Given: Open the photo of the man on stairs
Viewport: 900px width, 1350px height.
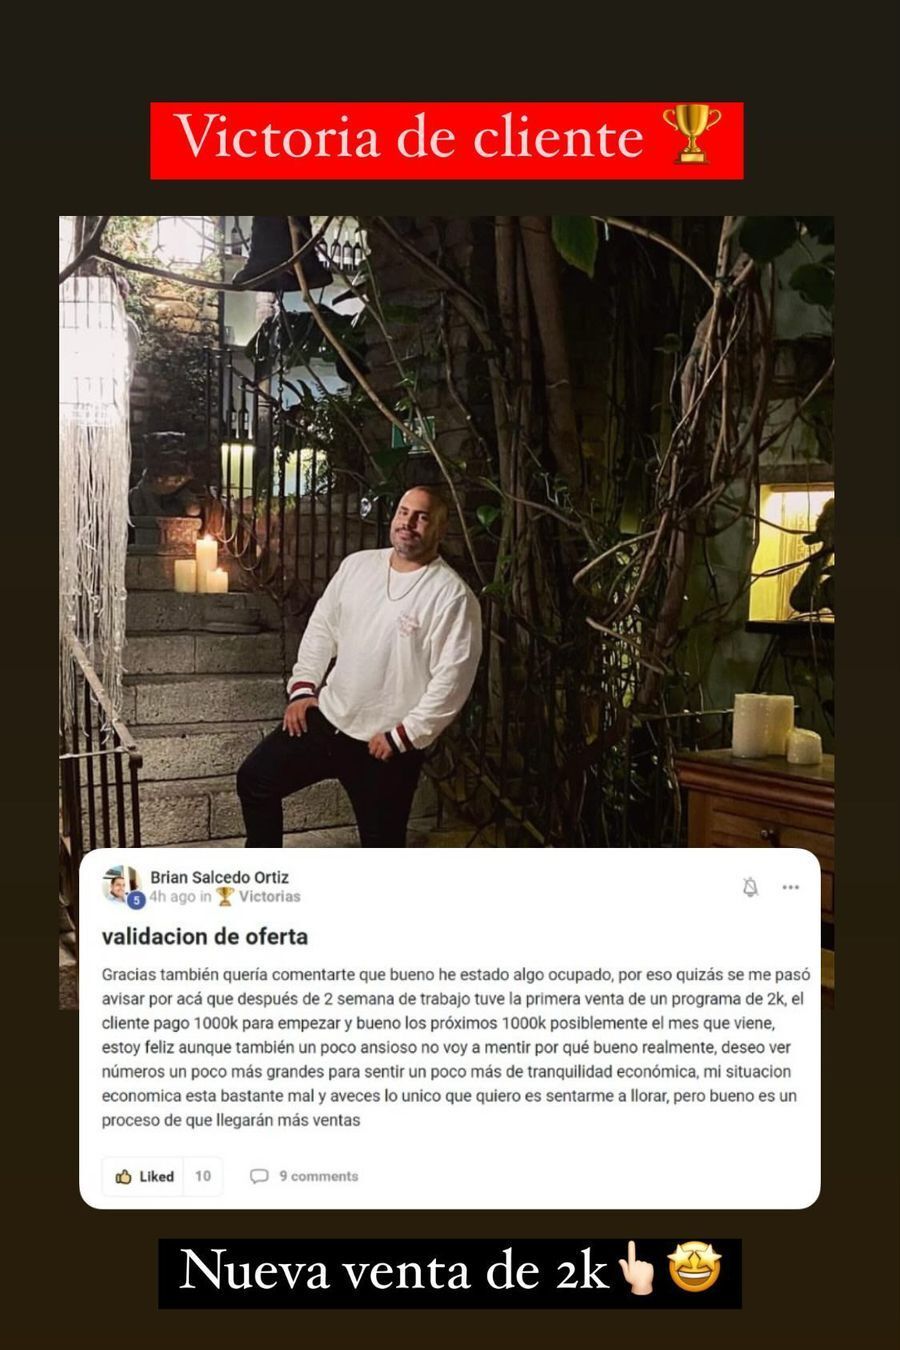Looking at the screenshot, I should 446,532.
